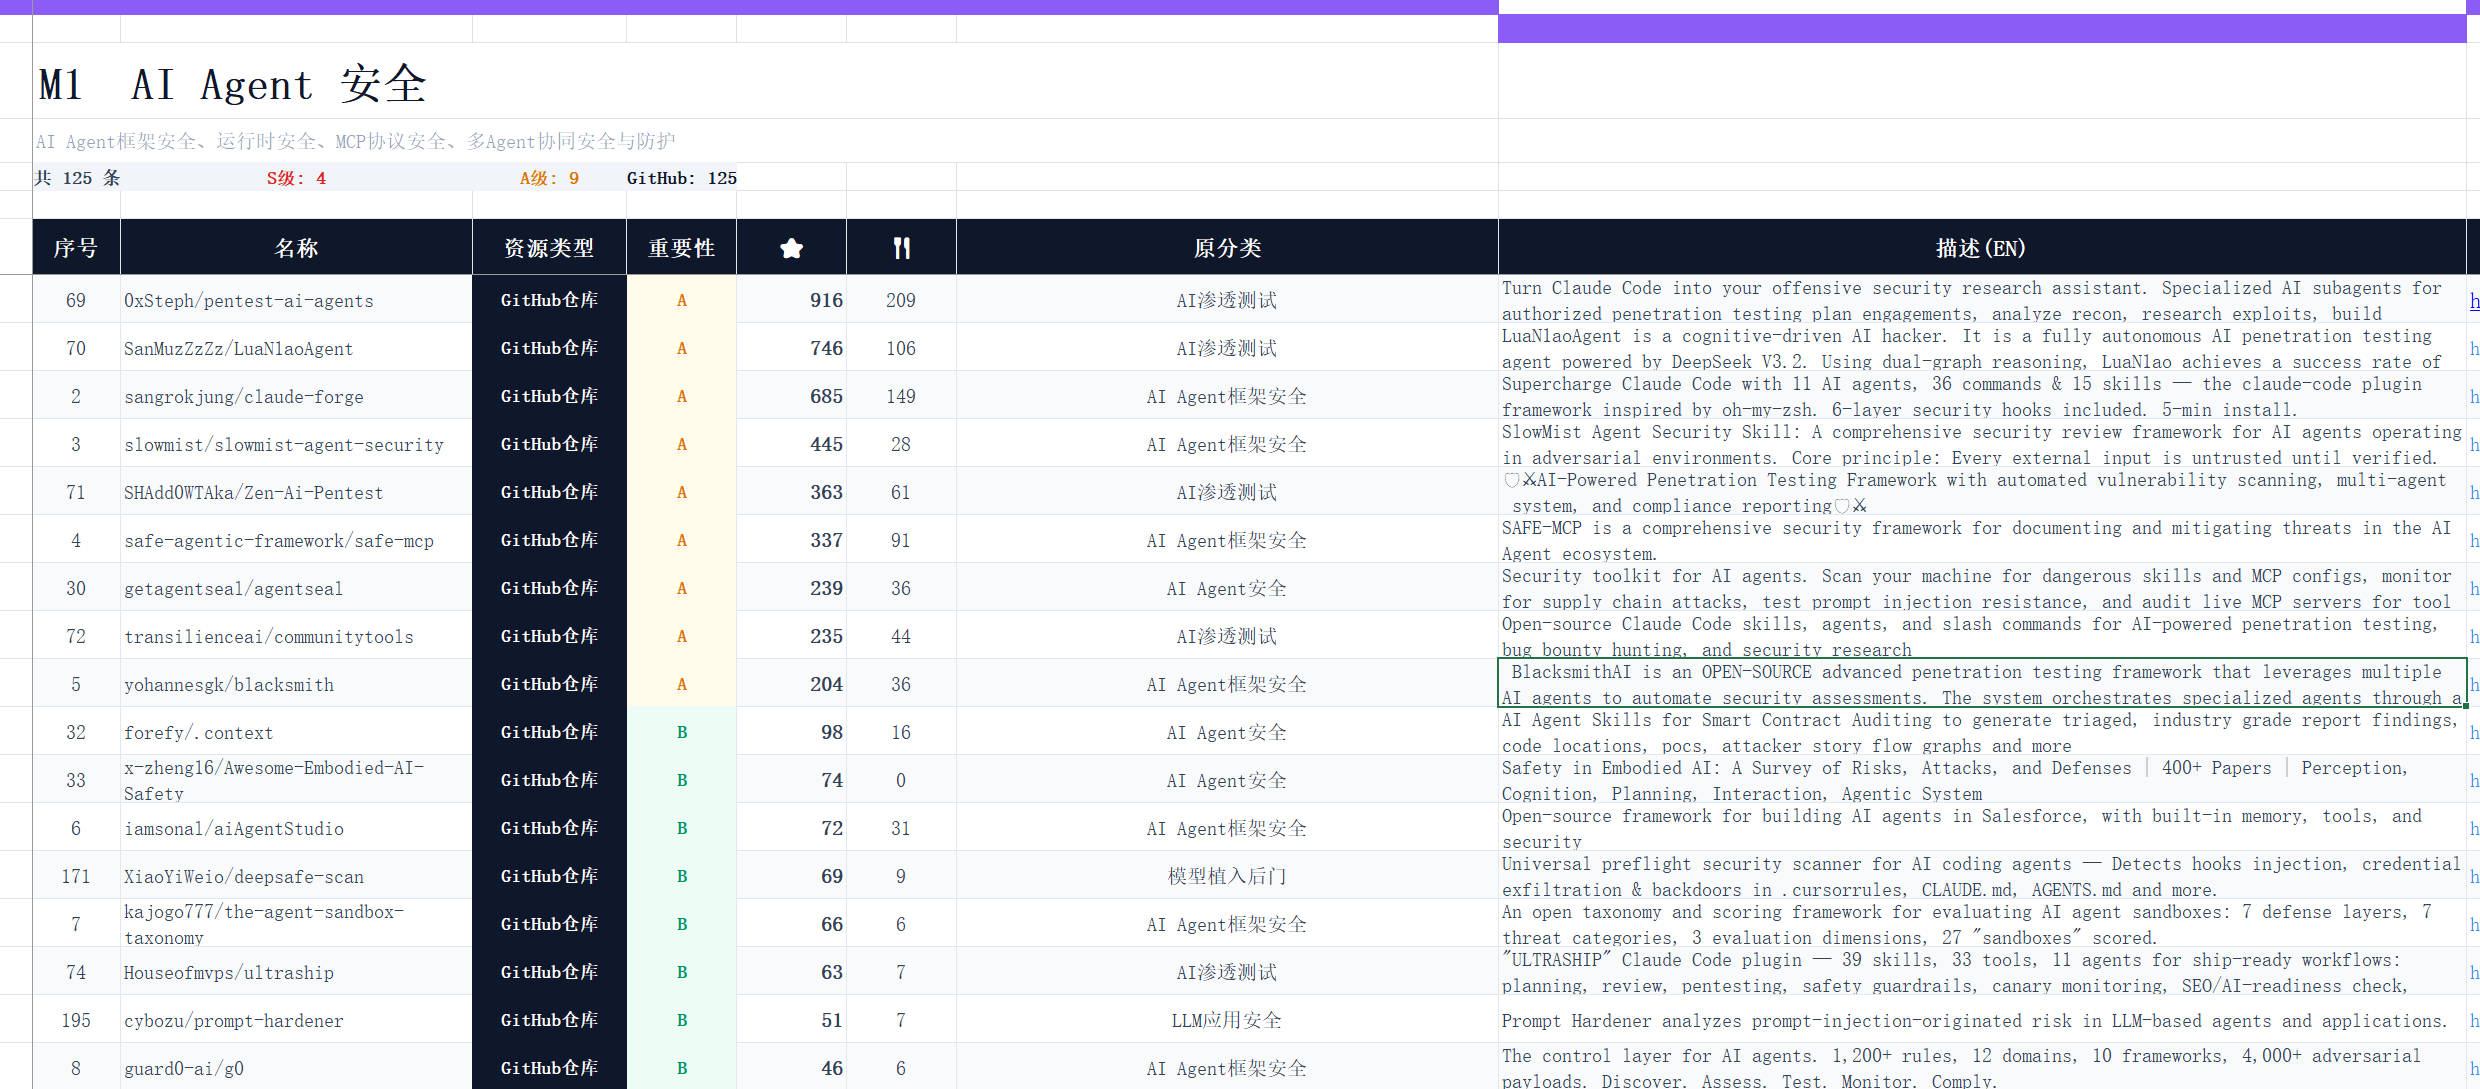Image resolution: width=2480 pixels, height=1089 pixels.
Task: Select cell getagentseal/agentseal
Action: pos(296,588)
